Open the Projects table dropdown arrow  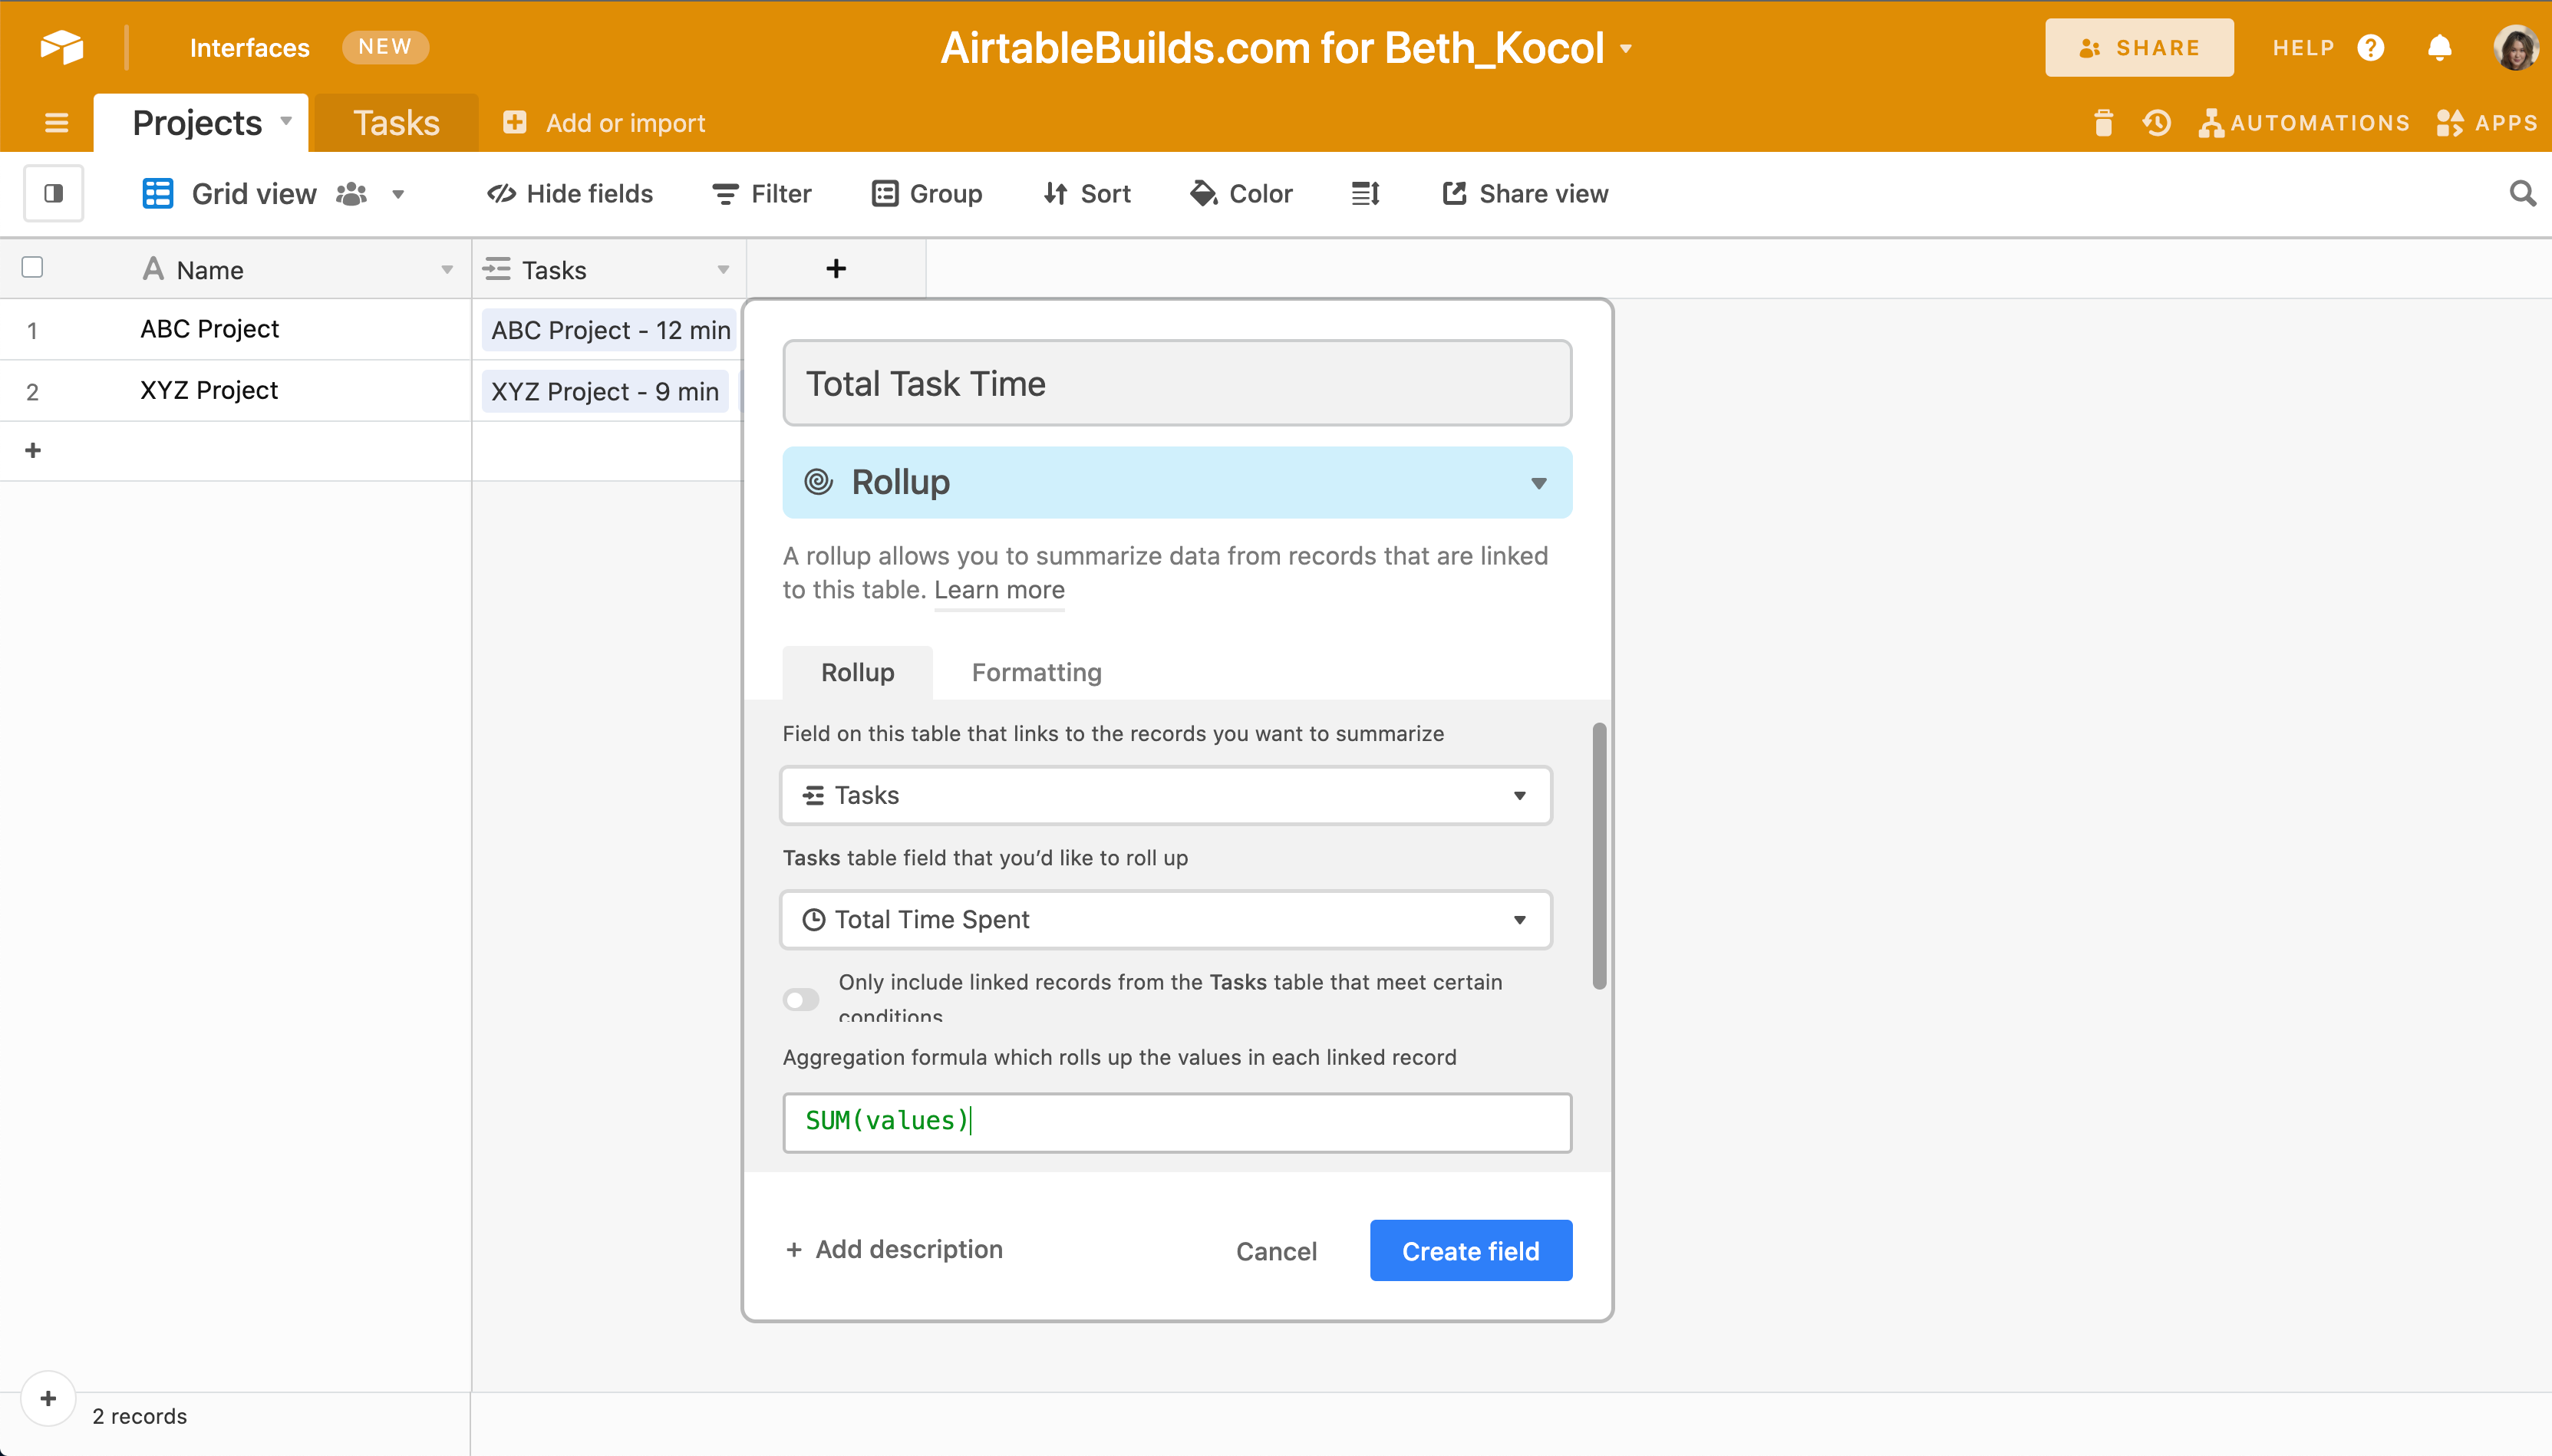coord(287,121)
